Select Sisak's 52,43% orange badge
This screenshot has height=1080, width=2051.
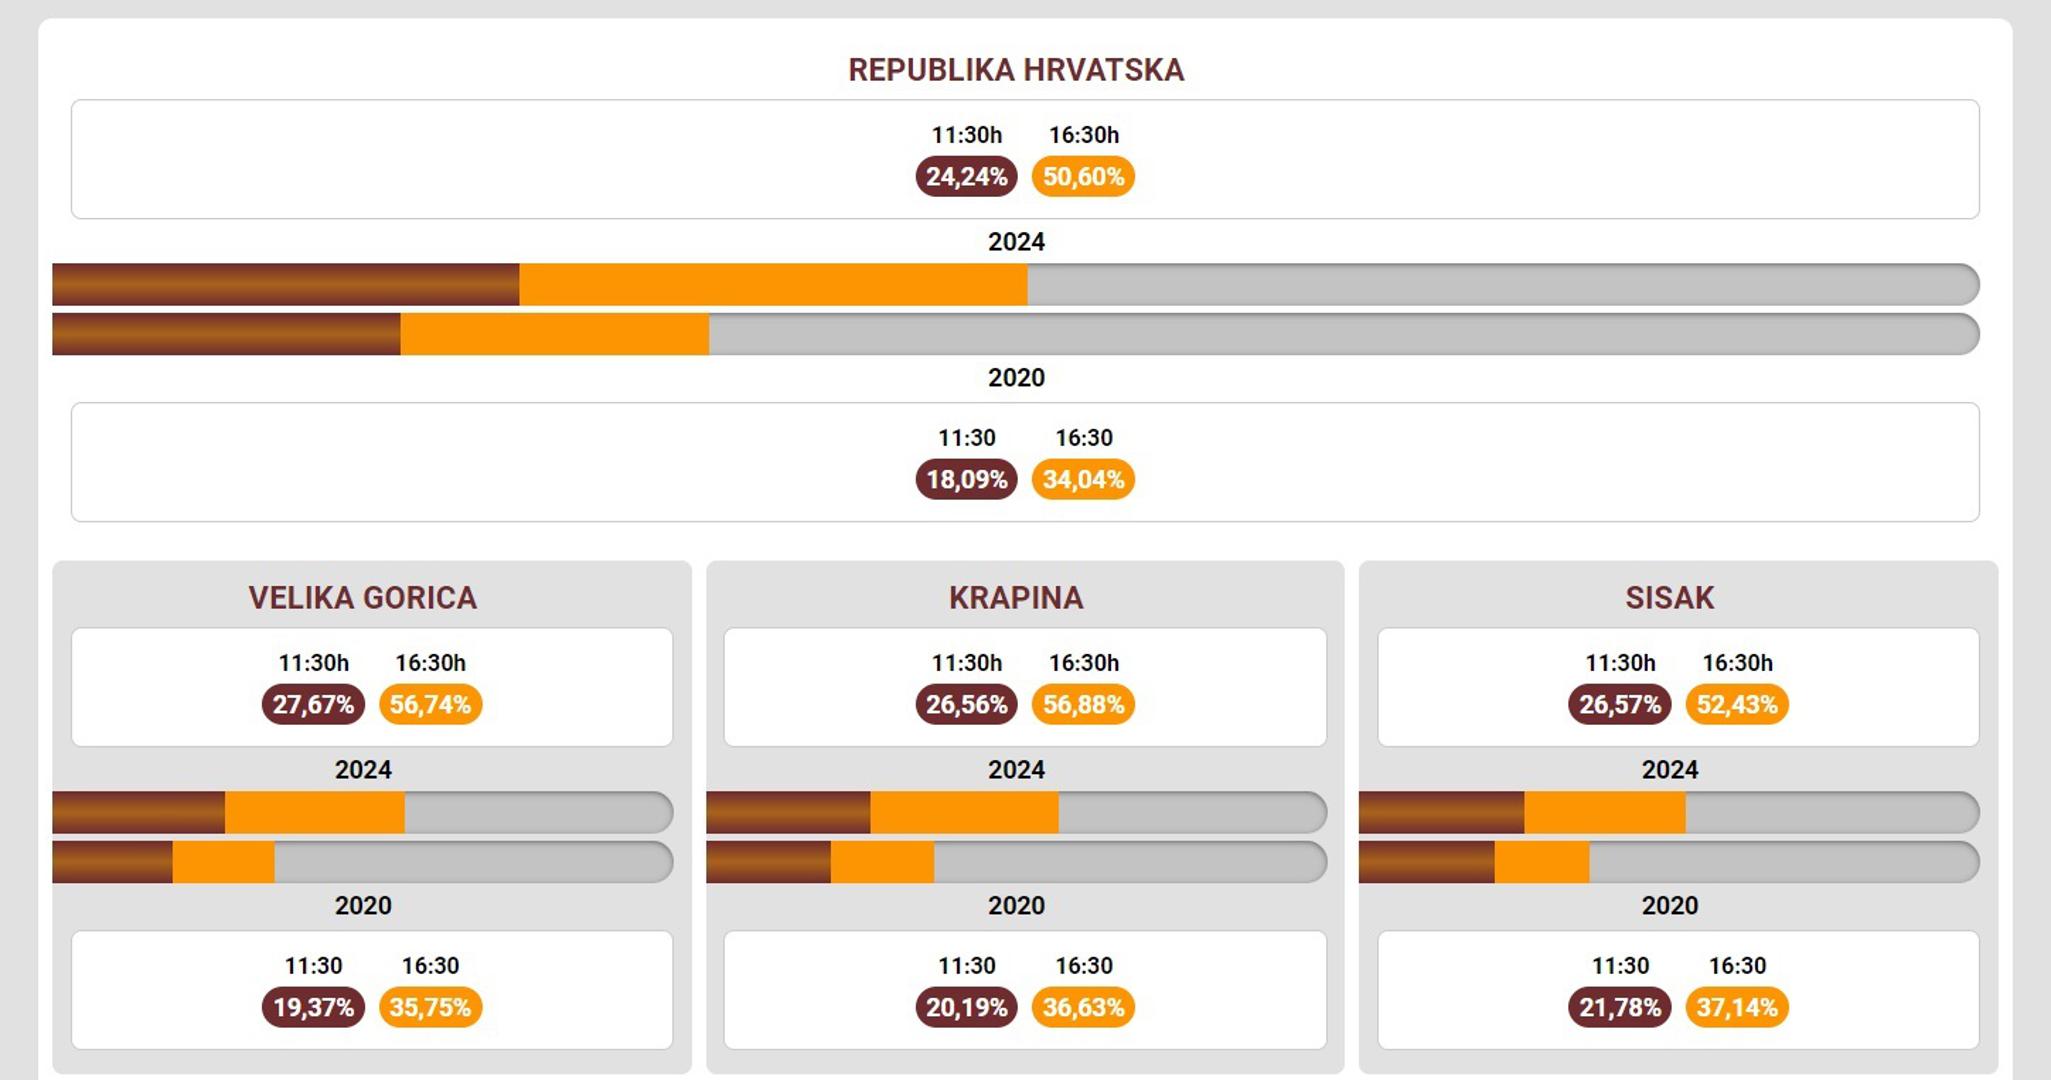1737,705
